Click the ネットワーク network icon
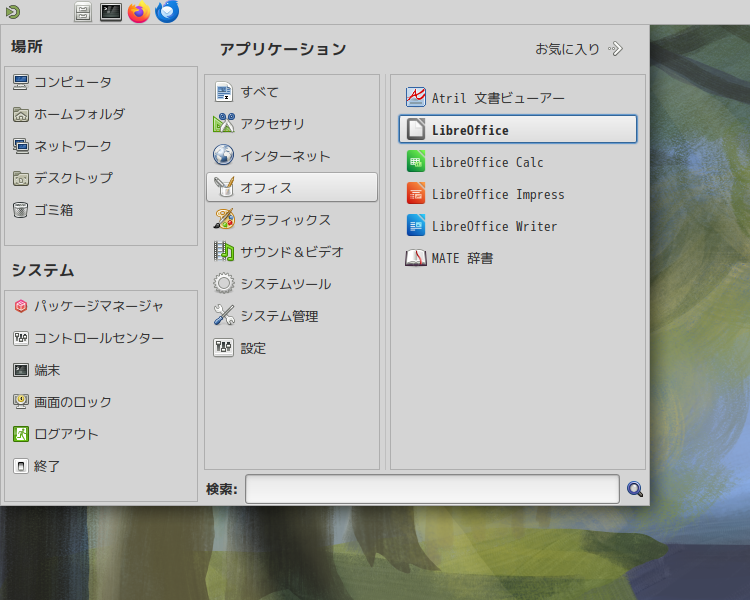The image size is (750, 600). (x=21, y=146)
